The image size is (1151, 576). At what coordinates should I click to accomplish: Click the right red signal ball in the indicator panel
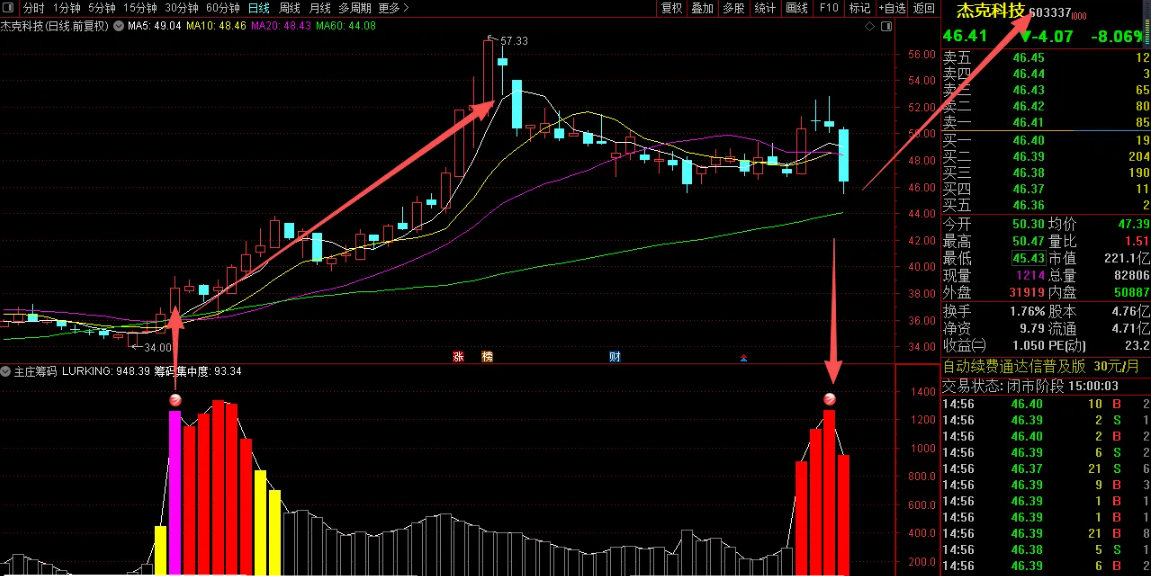(x=829, y=400)
